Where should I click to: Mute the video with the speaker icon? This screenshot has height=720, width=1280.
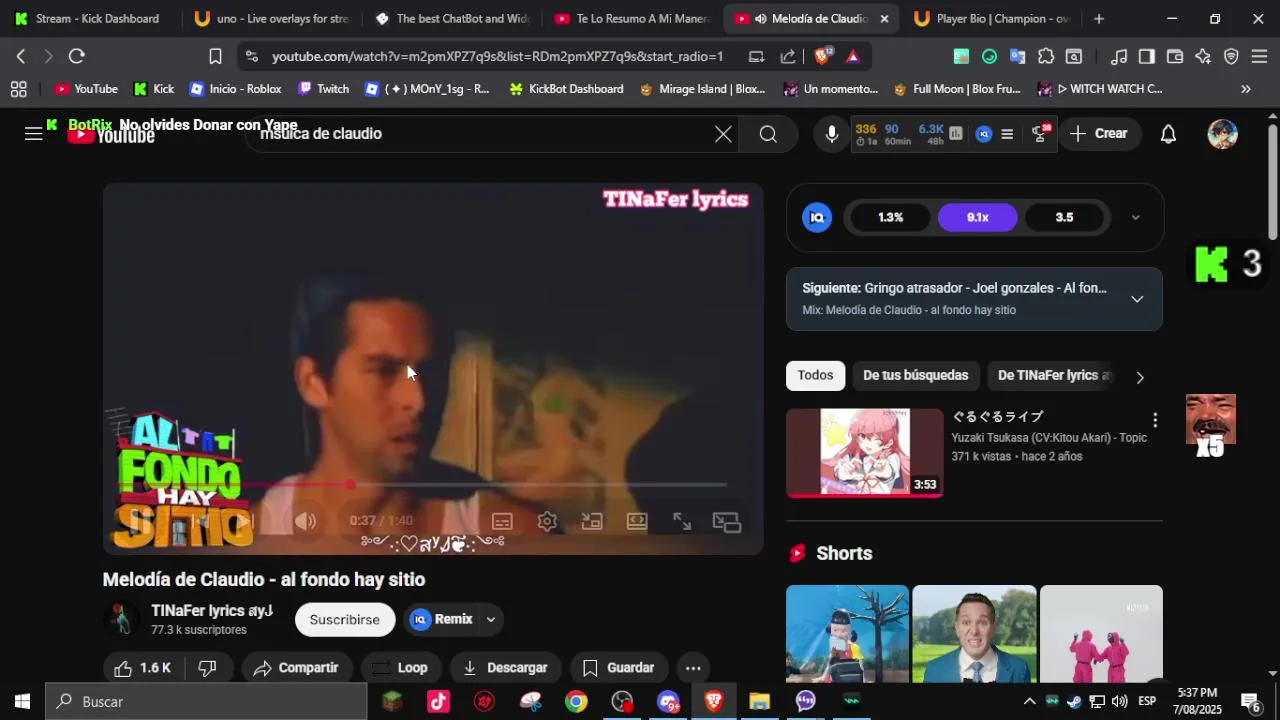click(x=305, y=521)
